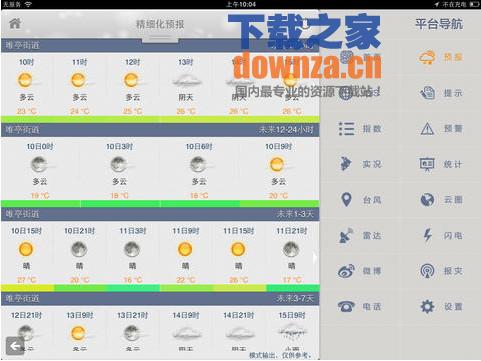Open the 设置 settings gear item
The height and width of the screenshot is (361, 481).
(441, 306)
